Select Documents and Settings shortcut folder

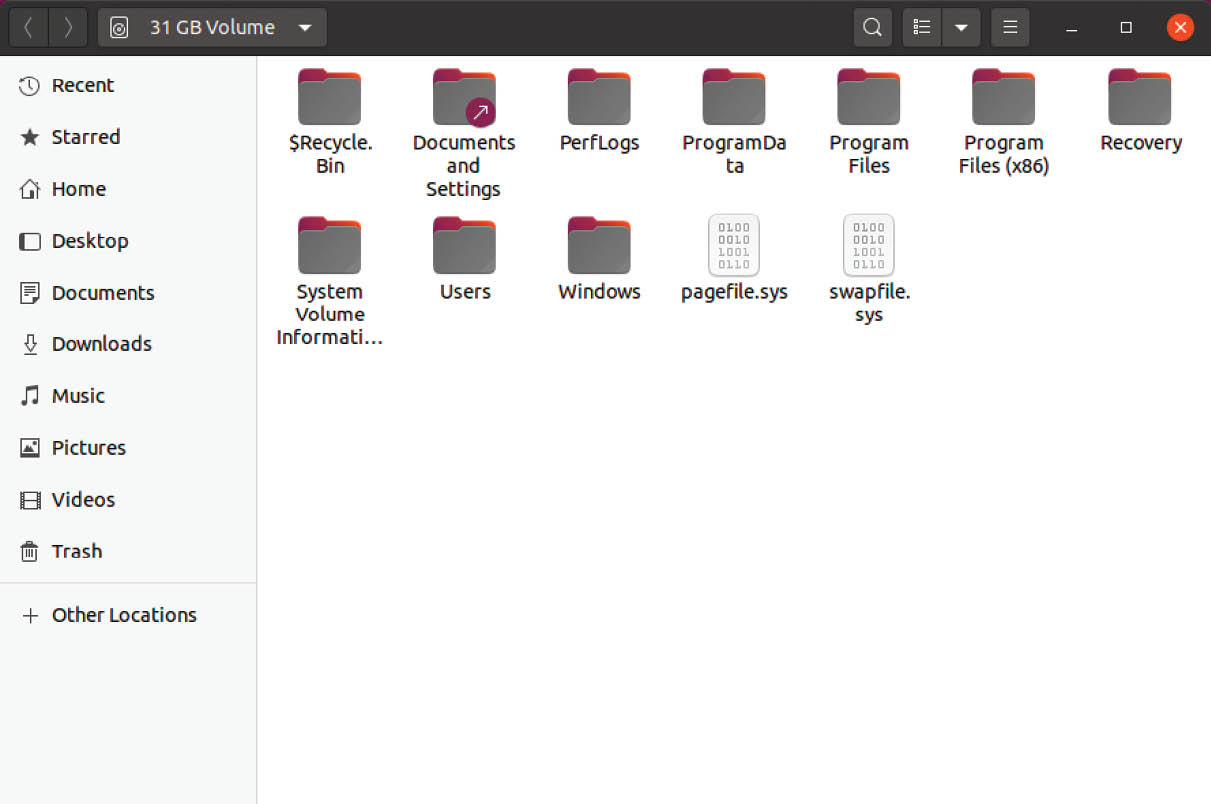[x=464, y=99]
